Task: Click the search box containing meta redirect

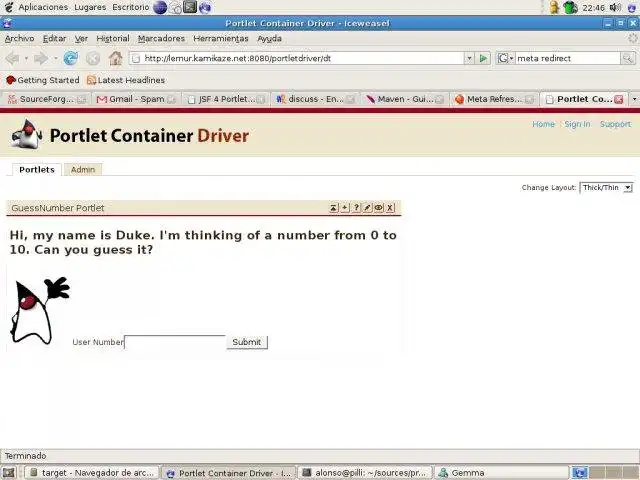Action: (x=568, y=58)
